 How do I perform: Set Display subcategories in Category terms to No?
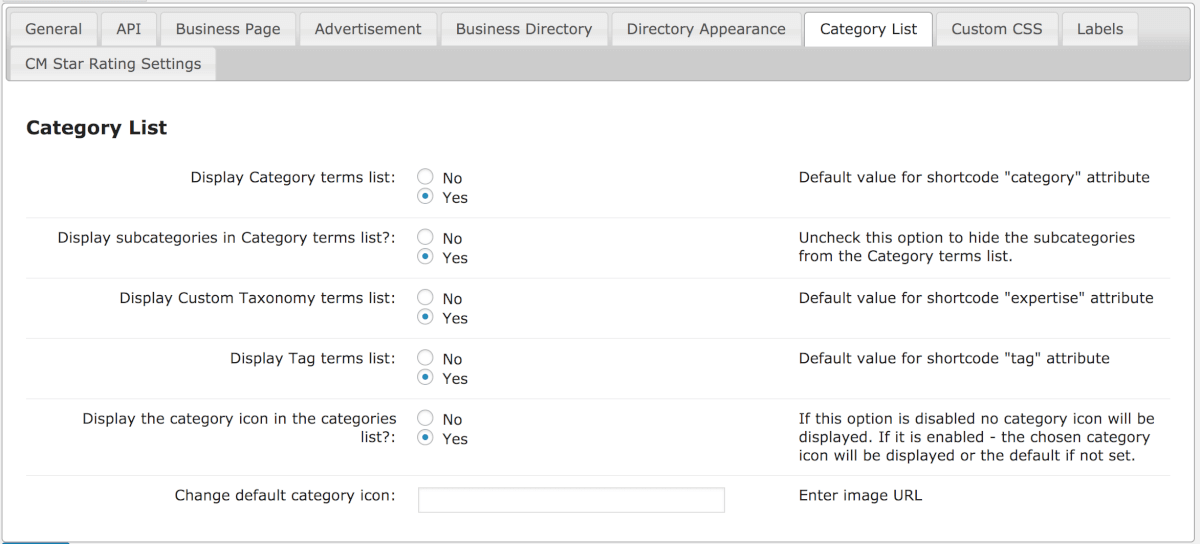(x=425, y=238)
